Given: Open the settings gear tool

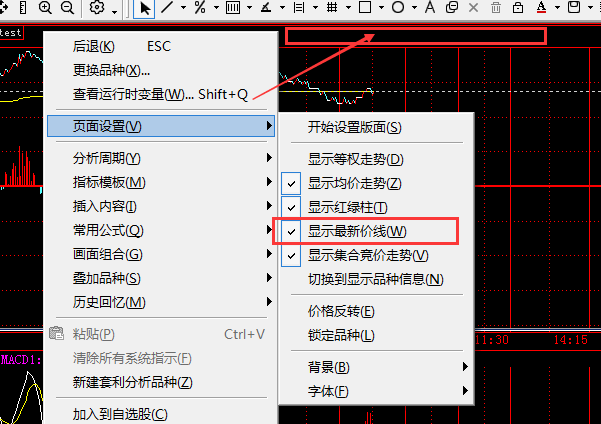Looking at the screenshot, I should point(97,7).
